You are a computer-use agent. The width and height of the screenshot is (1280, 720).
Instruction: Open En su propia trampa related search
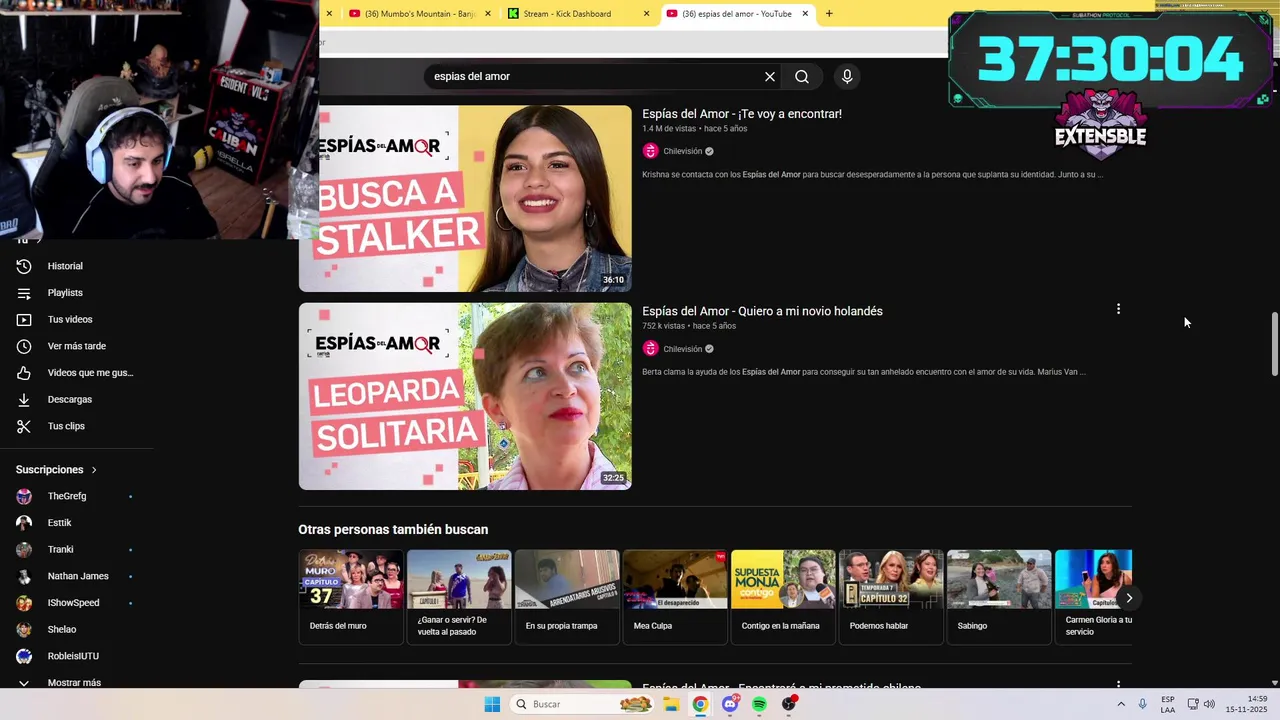[567, 597]
